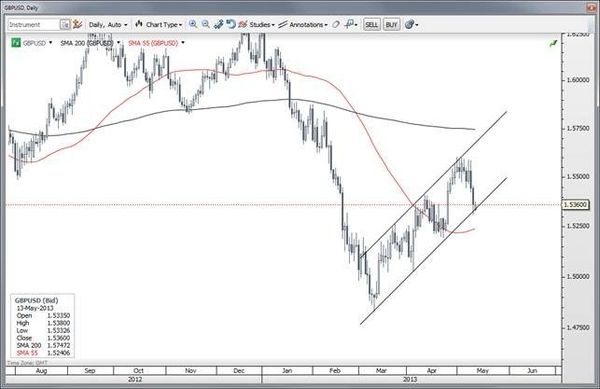This screenshot has width=600, height=389.
Task: Open the Annotations menu
Action: [x=303, y=24]
